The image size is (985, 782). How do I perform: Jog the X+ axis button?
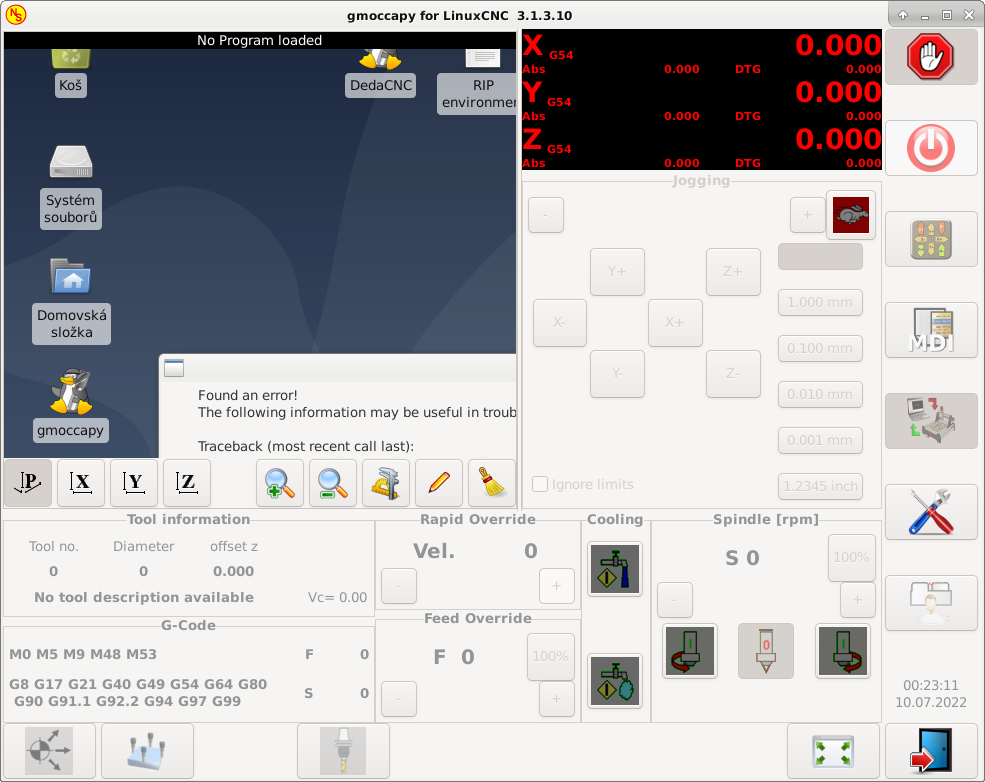[675, 323]
